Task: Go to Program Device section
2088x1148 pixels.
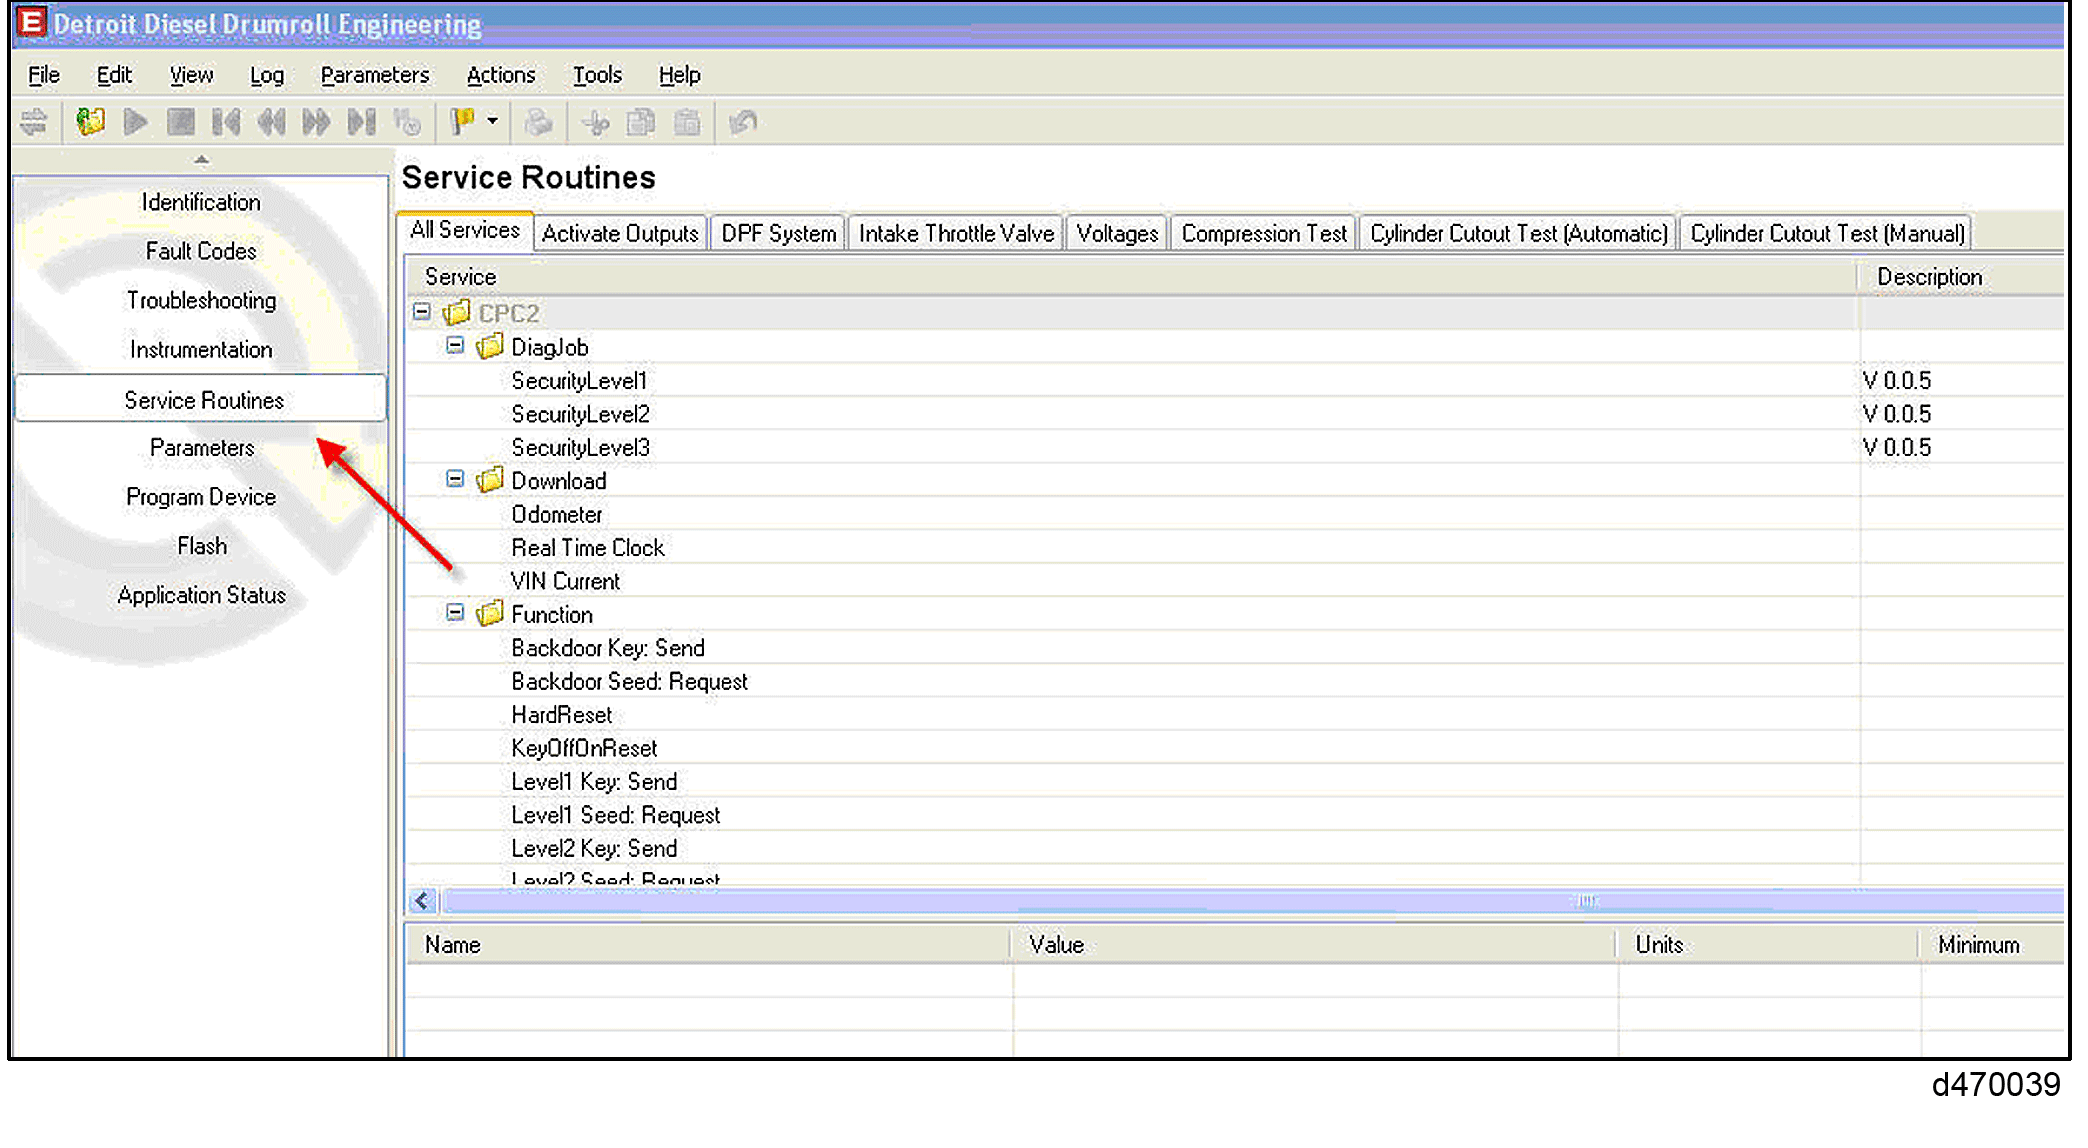Action: (201, 497)
